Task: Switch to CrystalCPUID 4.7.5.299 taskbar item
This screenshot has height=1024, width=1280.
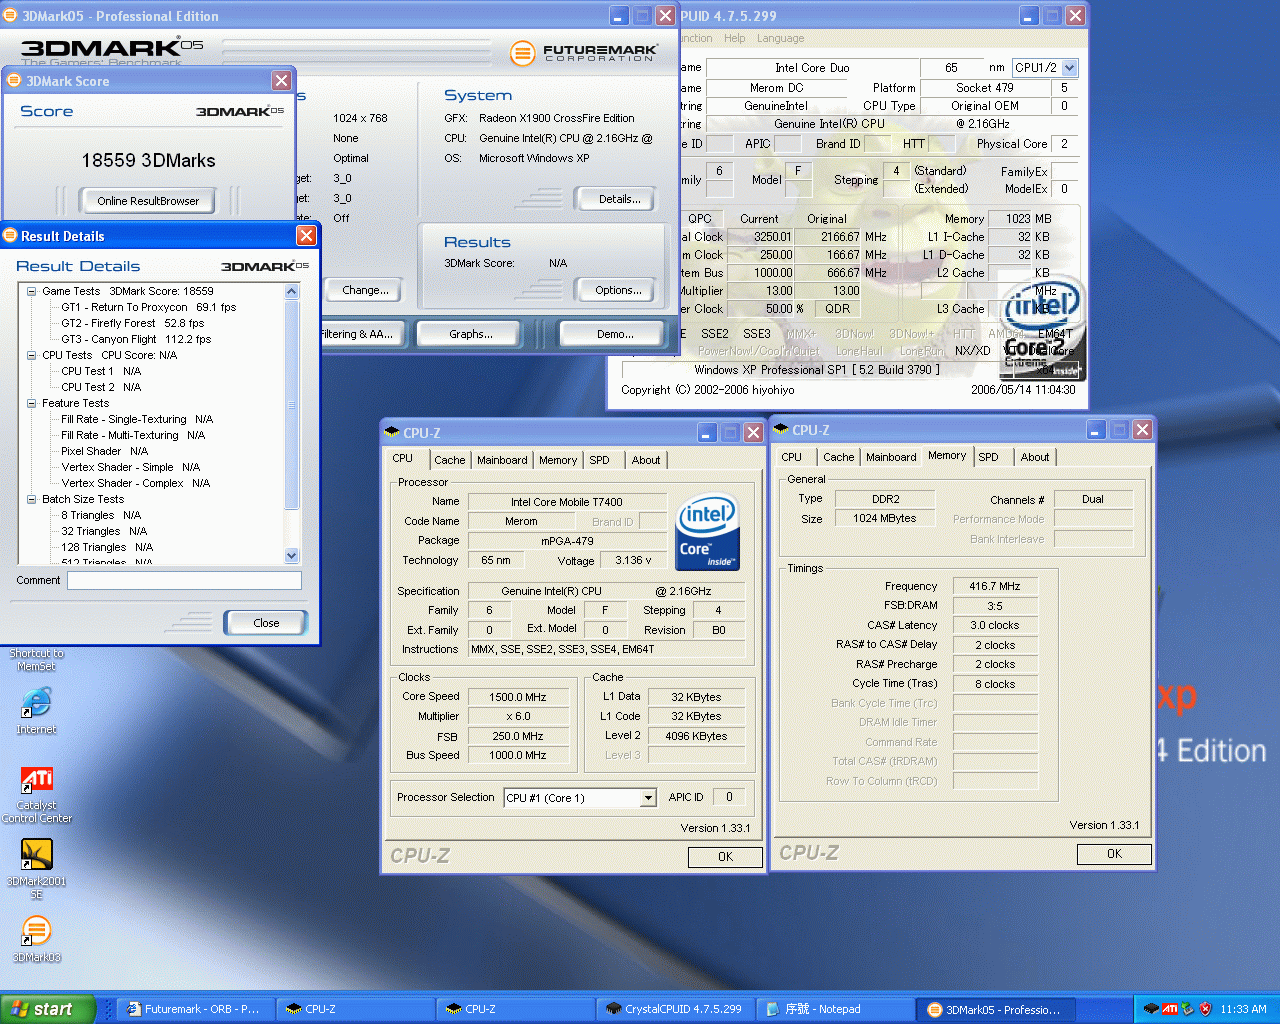Action: pyautogui.click(x=675, y=1009)
